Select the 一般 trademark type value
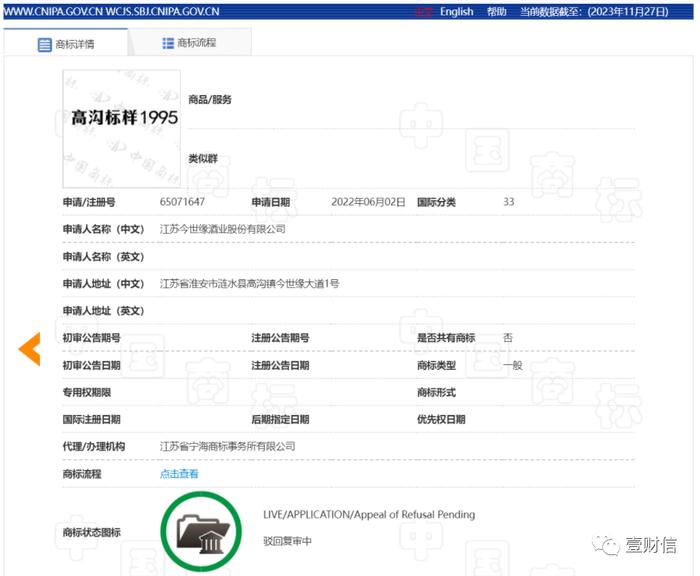 pos(512,365)
